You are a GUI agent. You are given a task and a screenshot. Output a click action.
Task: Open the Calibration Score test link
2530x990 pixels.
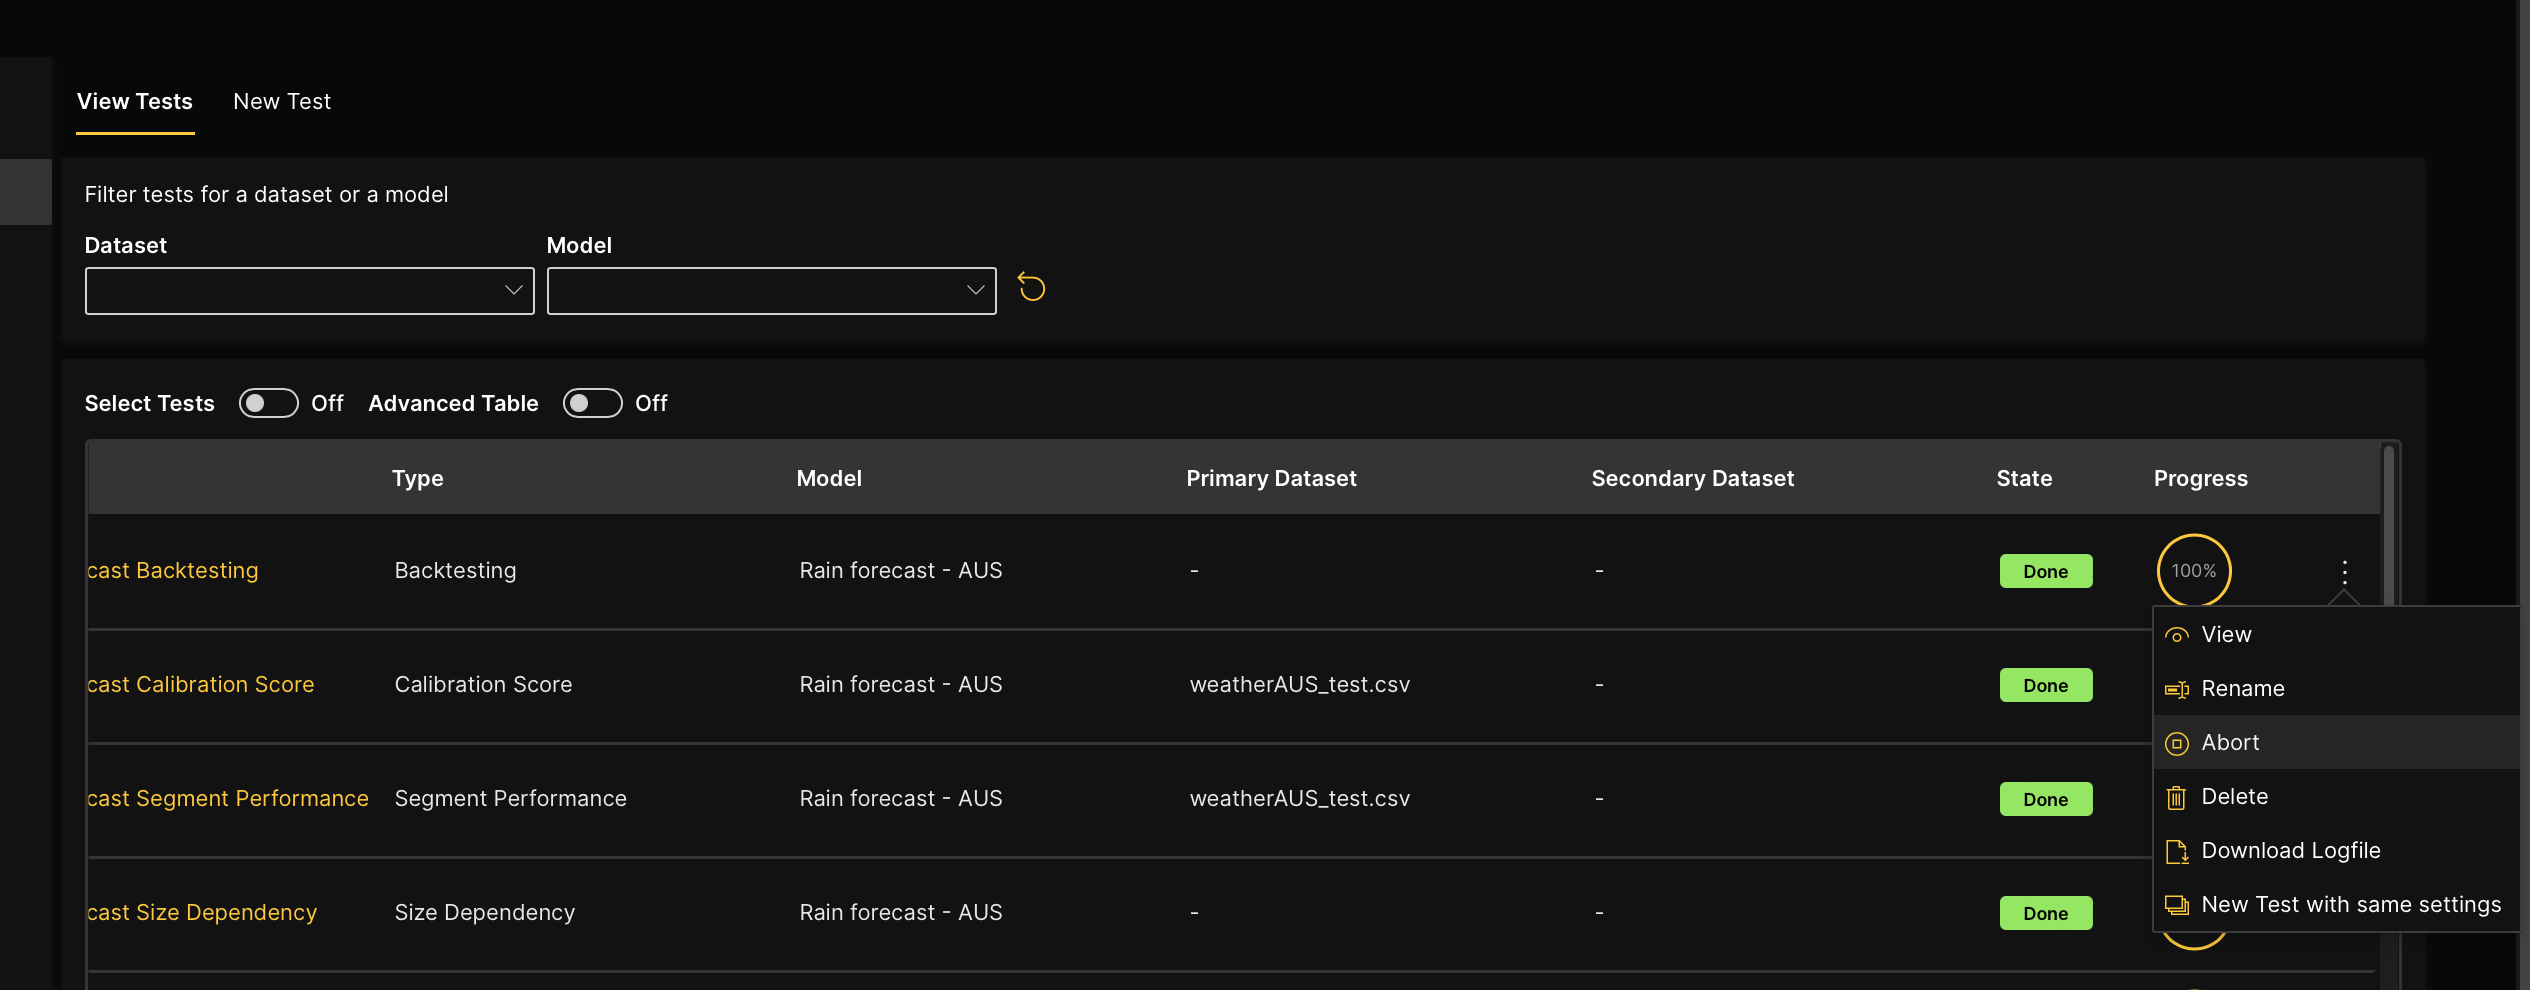point(201,685)
